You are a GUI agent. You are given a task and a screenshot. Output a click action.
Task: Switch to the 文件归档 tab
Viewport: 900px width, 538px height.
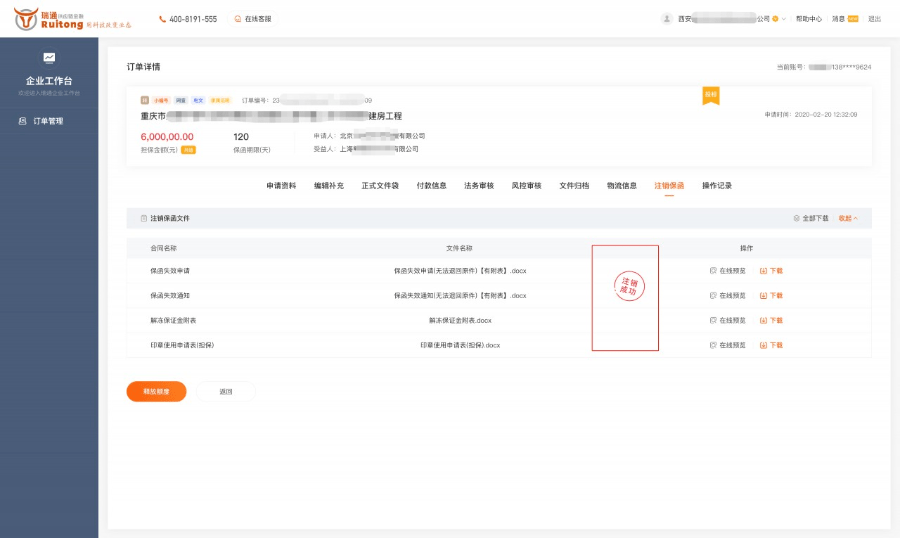pyautogui.click(x=574, y=185)
